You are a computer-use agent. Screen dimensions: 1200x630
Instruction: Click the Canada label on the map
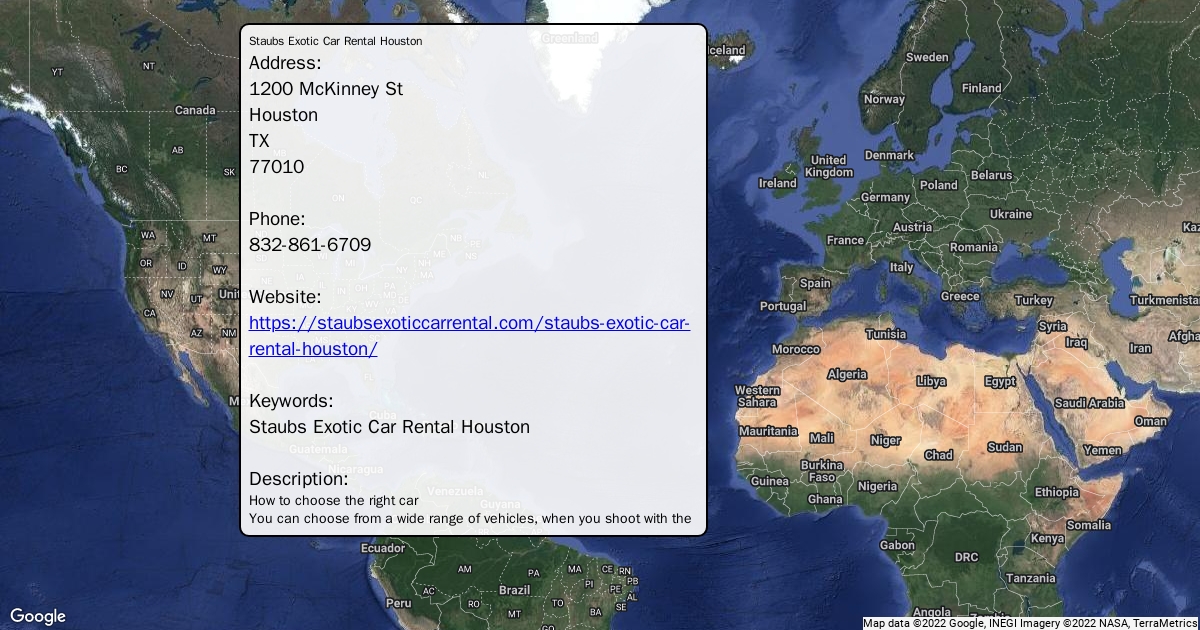point(195,110)
